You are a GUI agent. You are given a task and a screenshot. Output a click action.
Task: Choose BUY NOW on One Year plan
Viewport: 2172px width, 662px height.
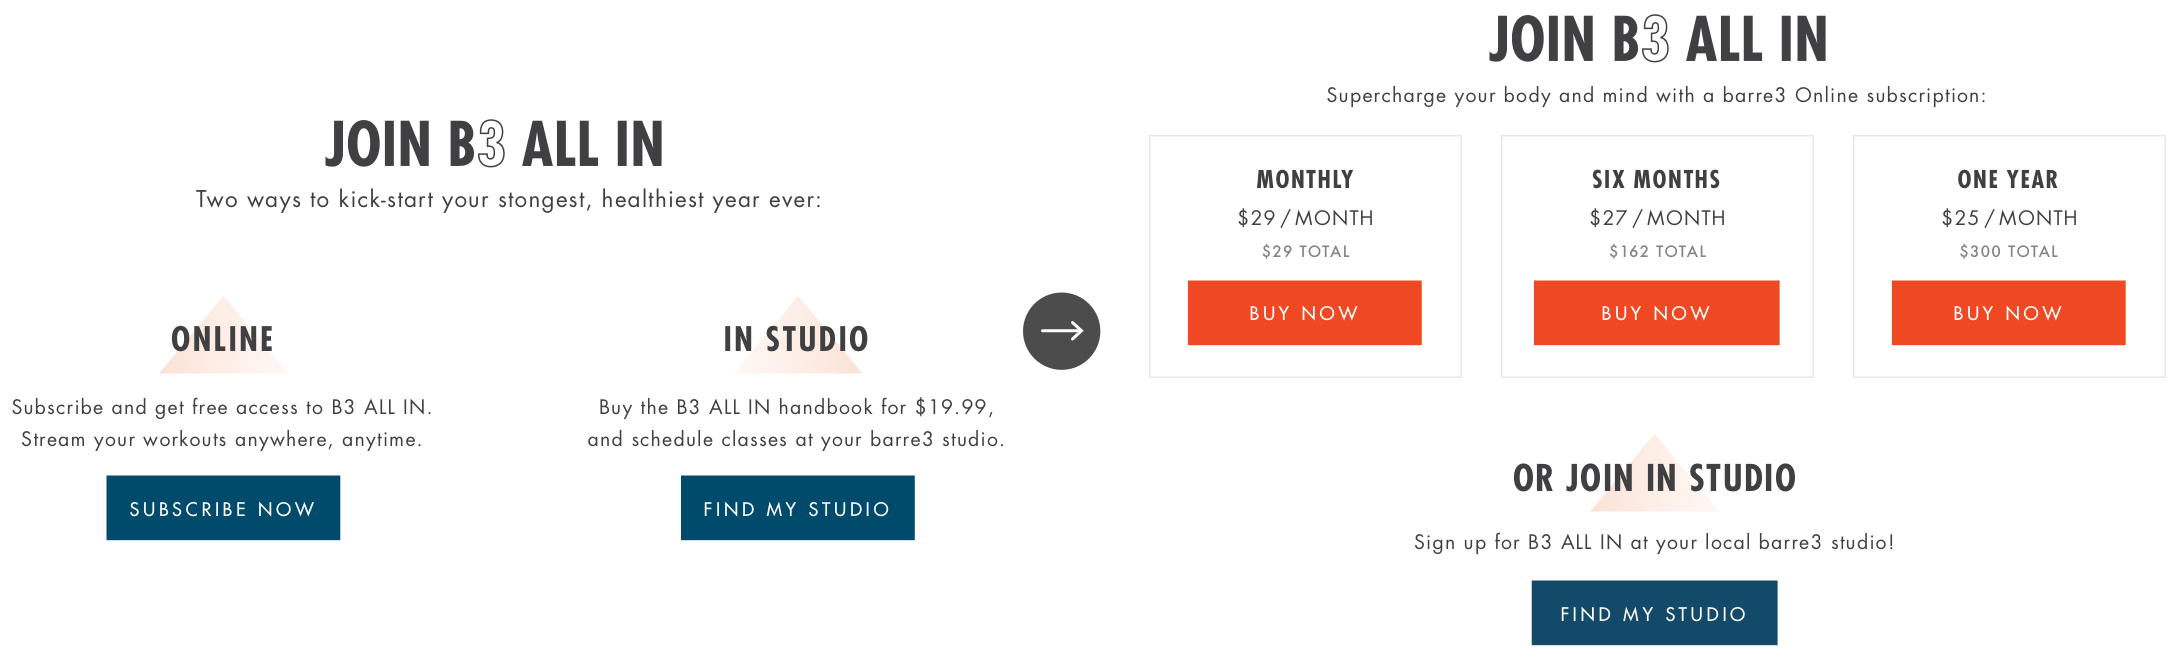pos(2008,313)
